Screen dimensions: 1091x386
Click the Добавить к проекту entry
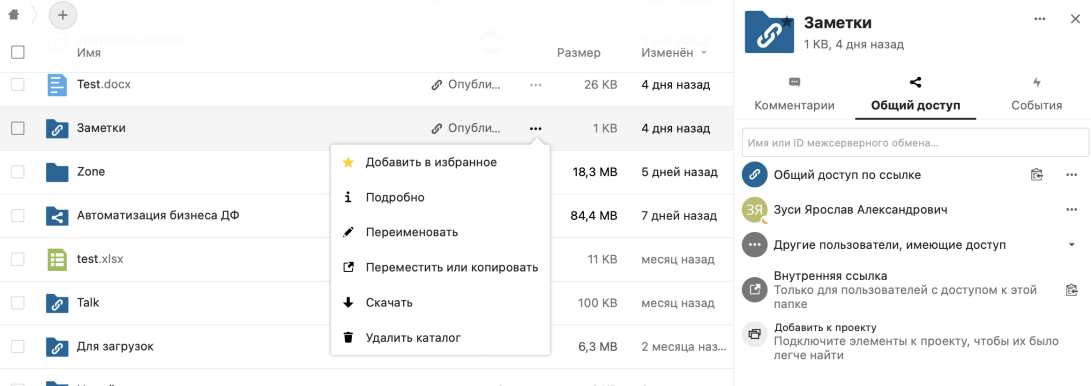point(915,341)
